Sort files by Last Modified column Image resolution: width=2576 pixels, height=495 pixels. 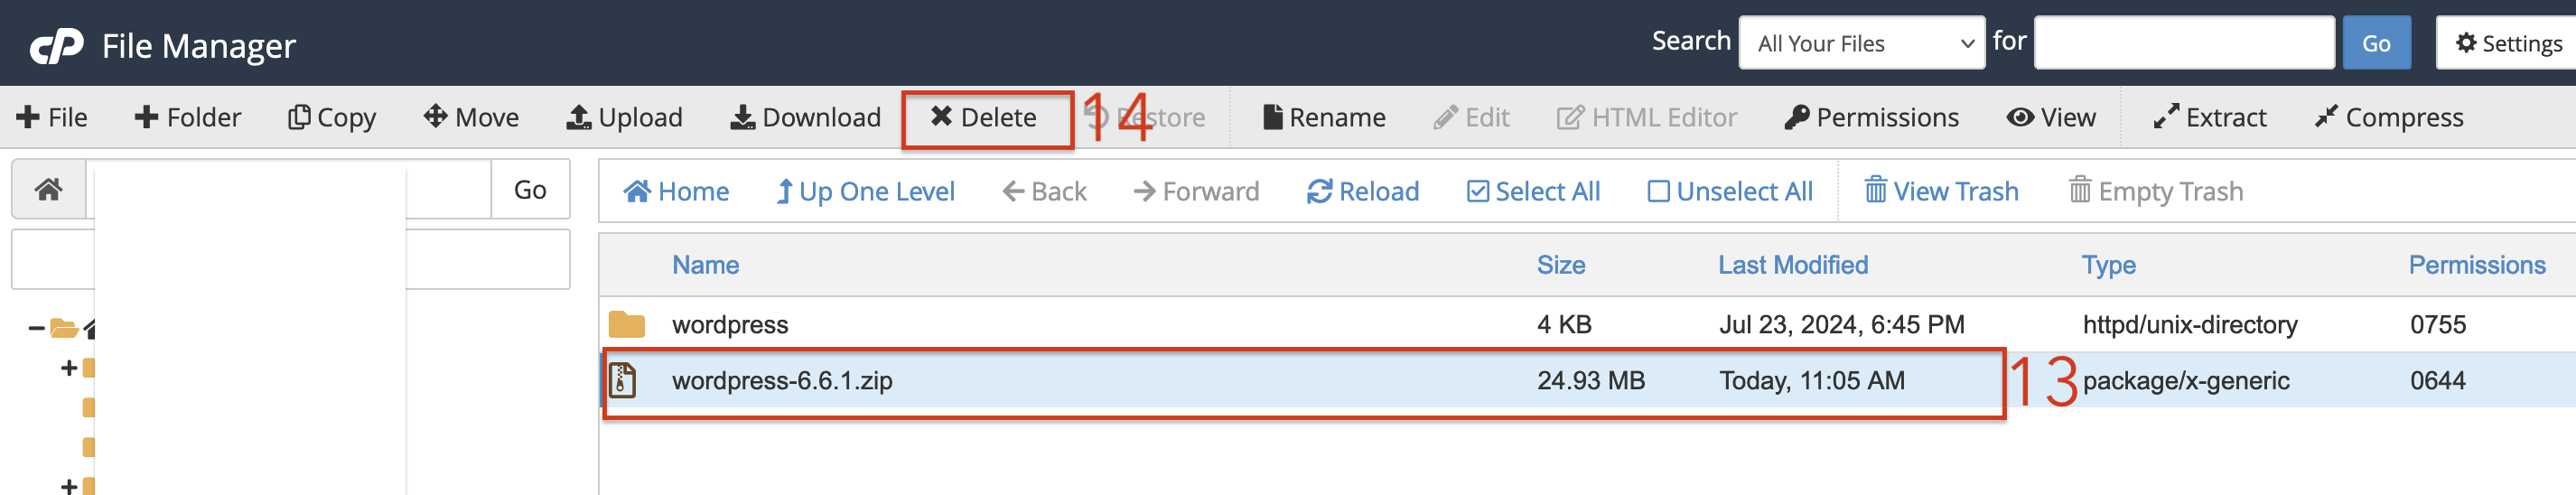pos(1792,265)
